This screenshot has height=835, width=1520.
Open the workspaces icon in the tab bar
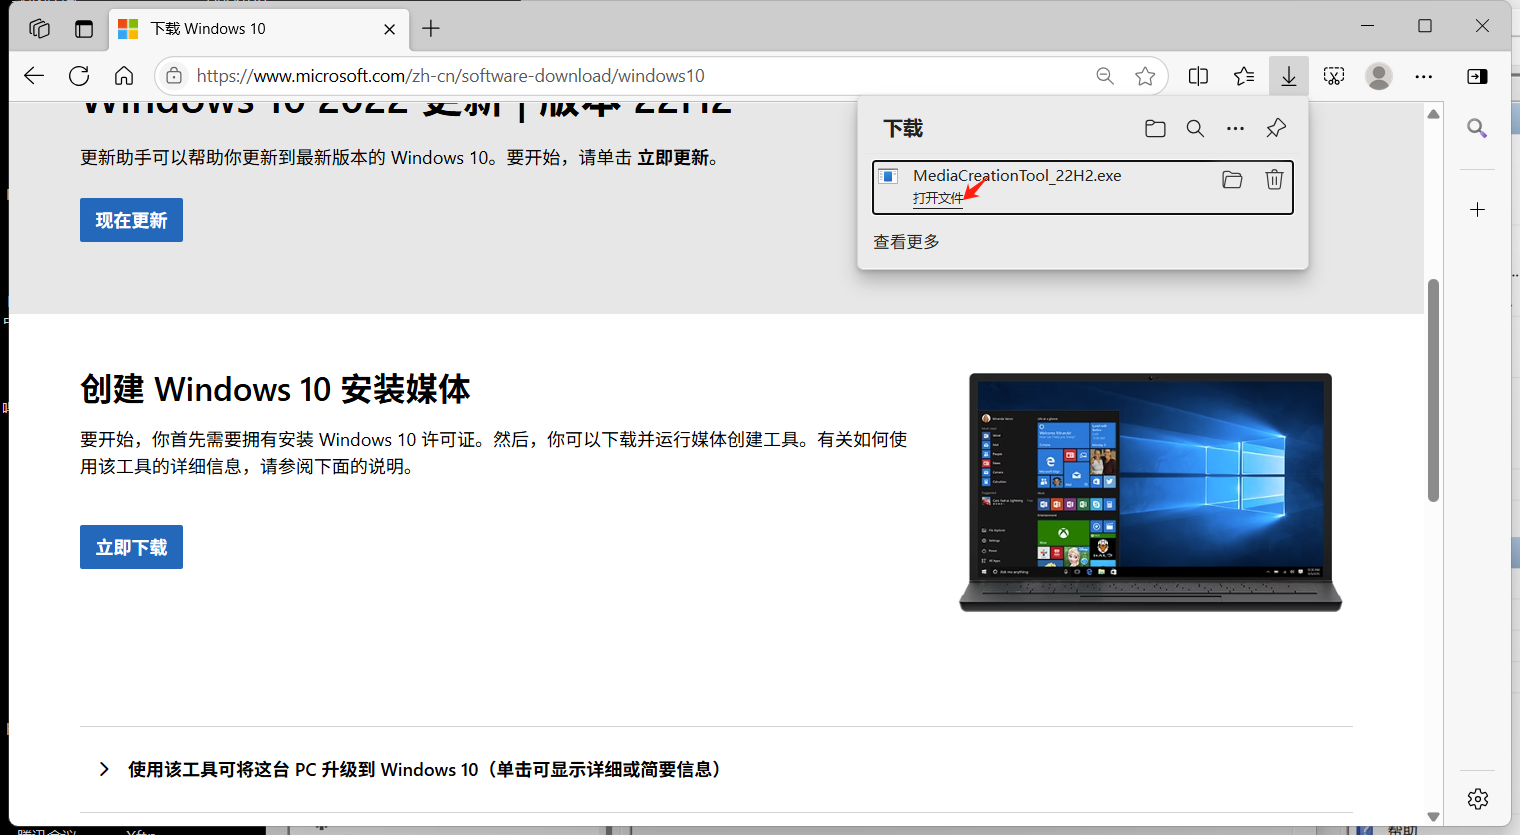[40, 28]
